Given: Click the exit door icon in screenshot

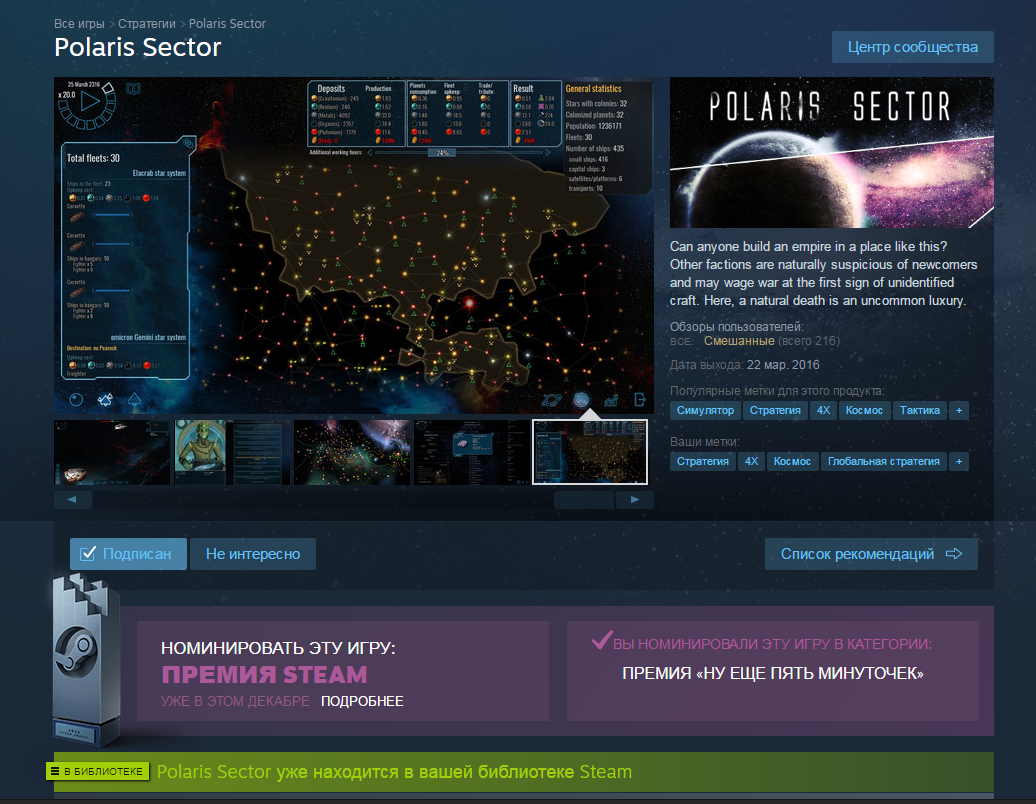Looking at the screenshot, I should 640,399.
